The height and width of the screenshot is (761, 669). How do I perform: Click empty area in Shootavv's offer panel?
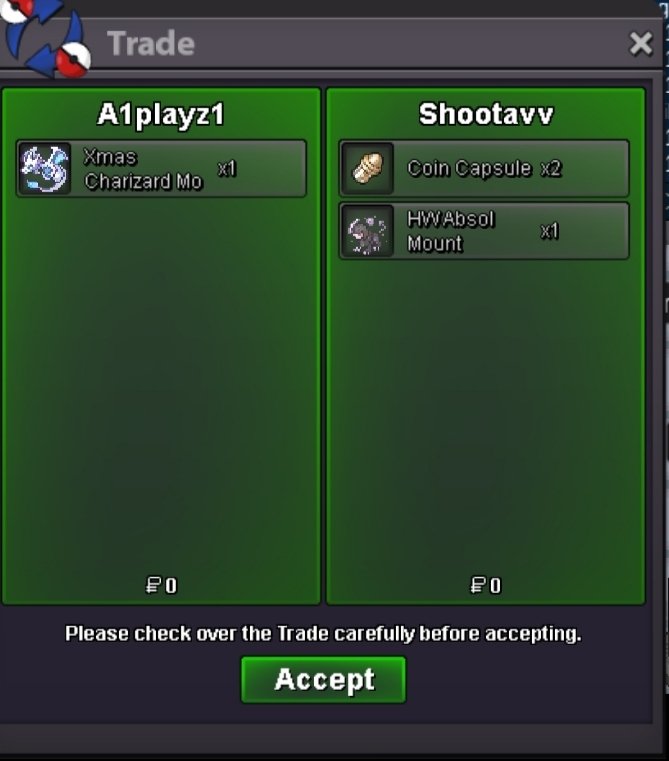pyautogui.click(x=486, y=413)
